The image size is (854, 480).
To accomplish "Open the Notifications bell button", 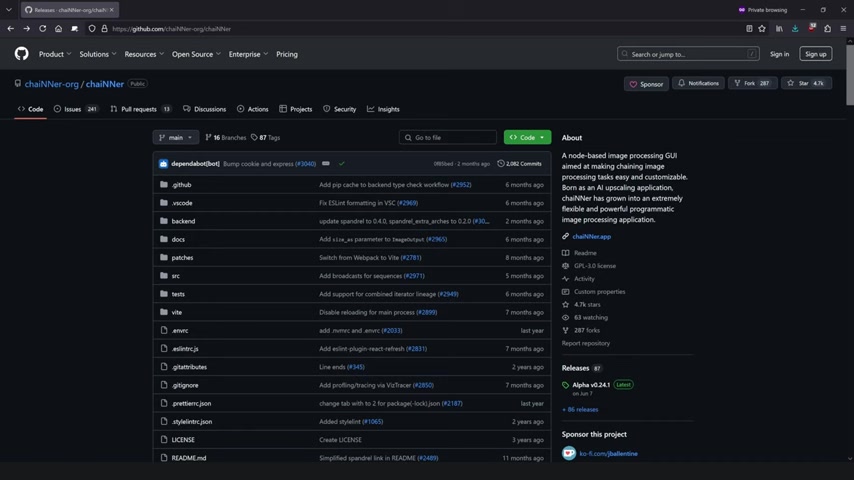I will pyautogui.click(x=698, y=83).
